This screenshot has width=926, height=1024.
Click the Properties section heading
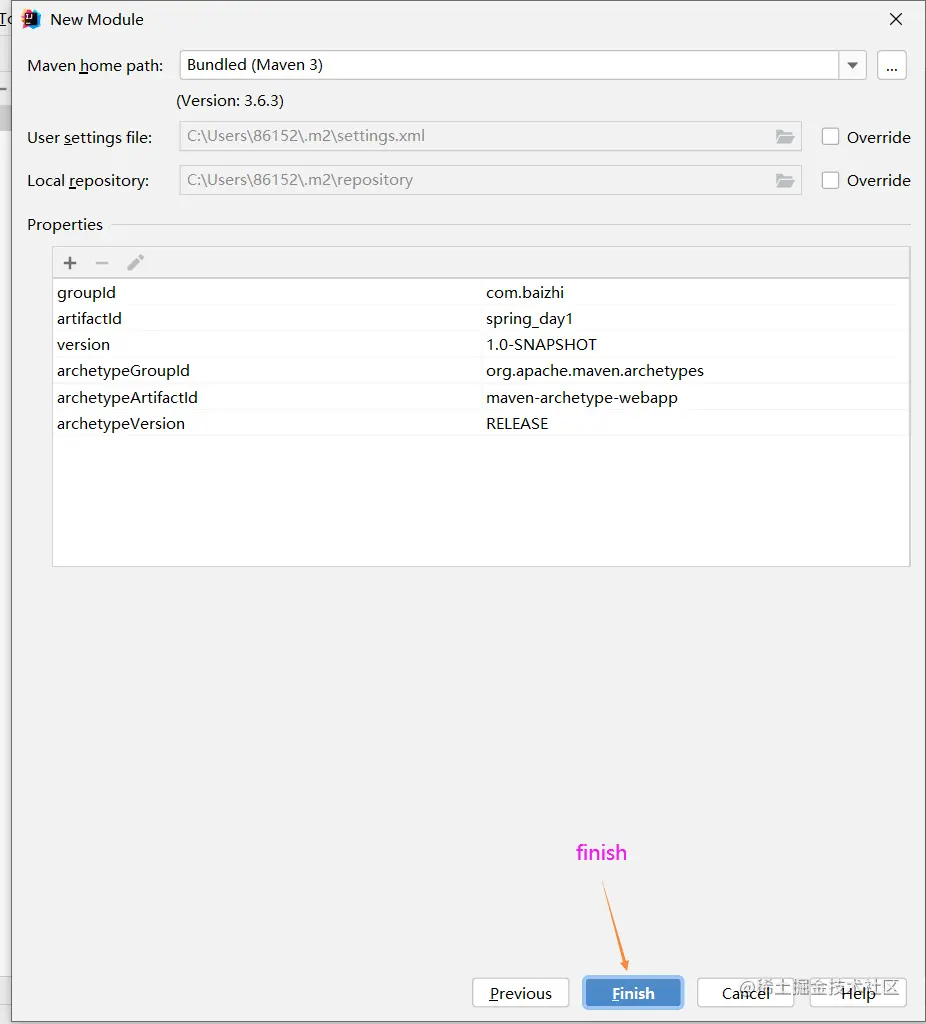[x=65, y=225]
